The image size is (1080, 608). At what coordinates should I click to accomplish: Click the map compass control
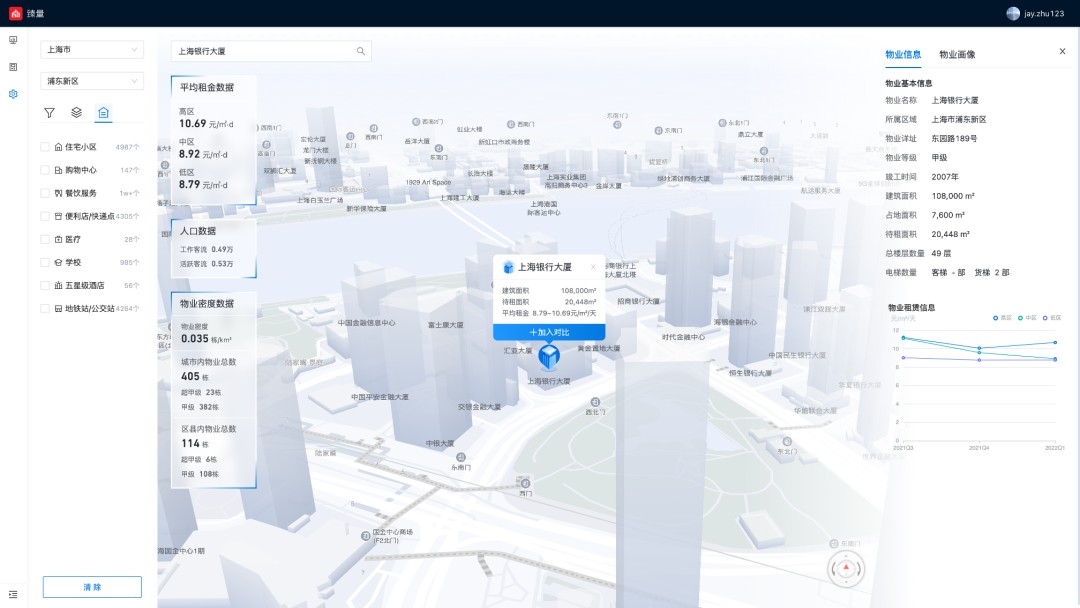pyautogui.click(x=846, y=569)
